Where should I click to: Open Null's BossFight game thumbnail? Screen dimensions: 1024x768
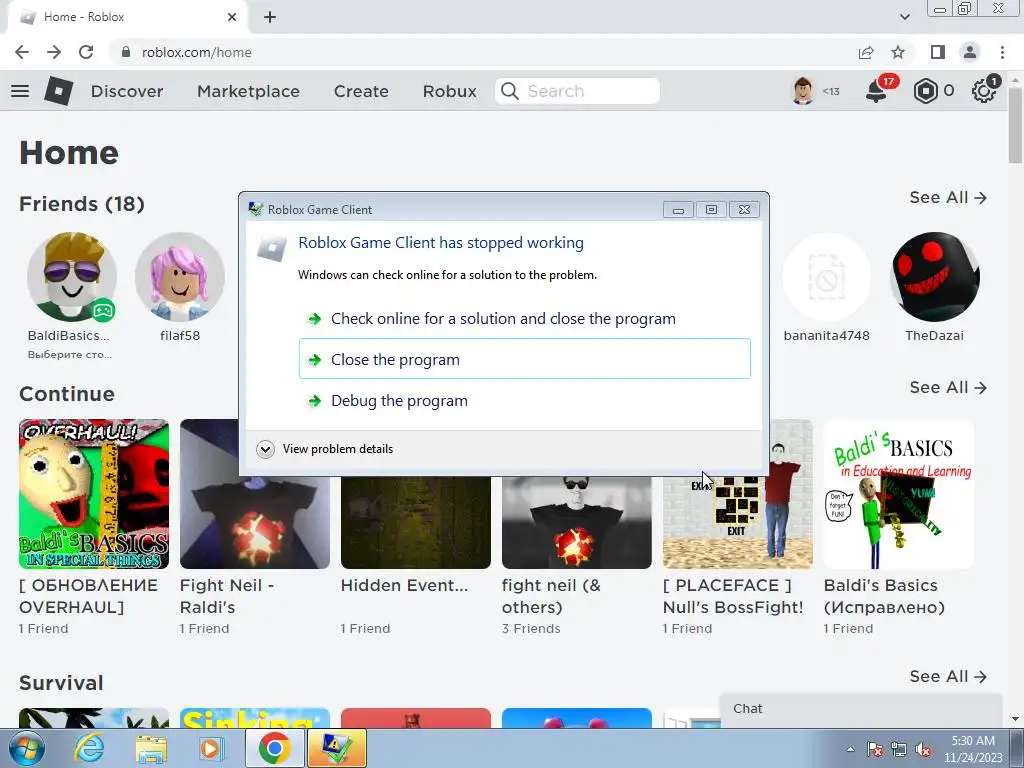pyautogui.click(x=737, y=522)
